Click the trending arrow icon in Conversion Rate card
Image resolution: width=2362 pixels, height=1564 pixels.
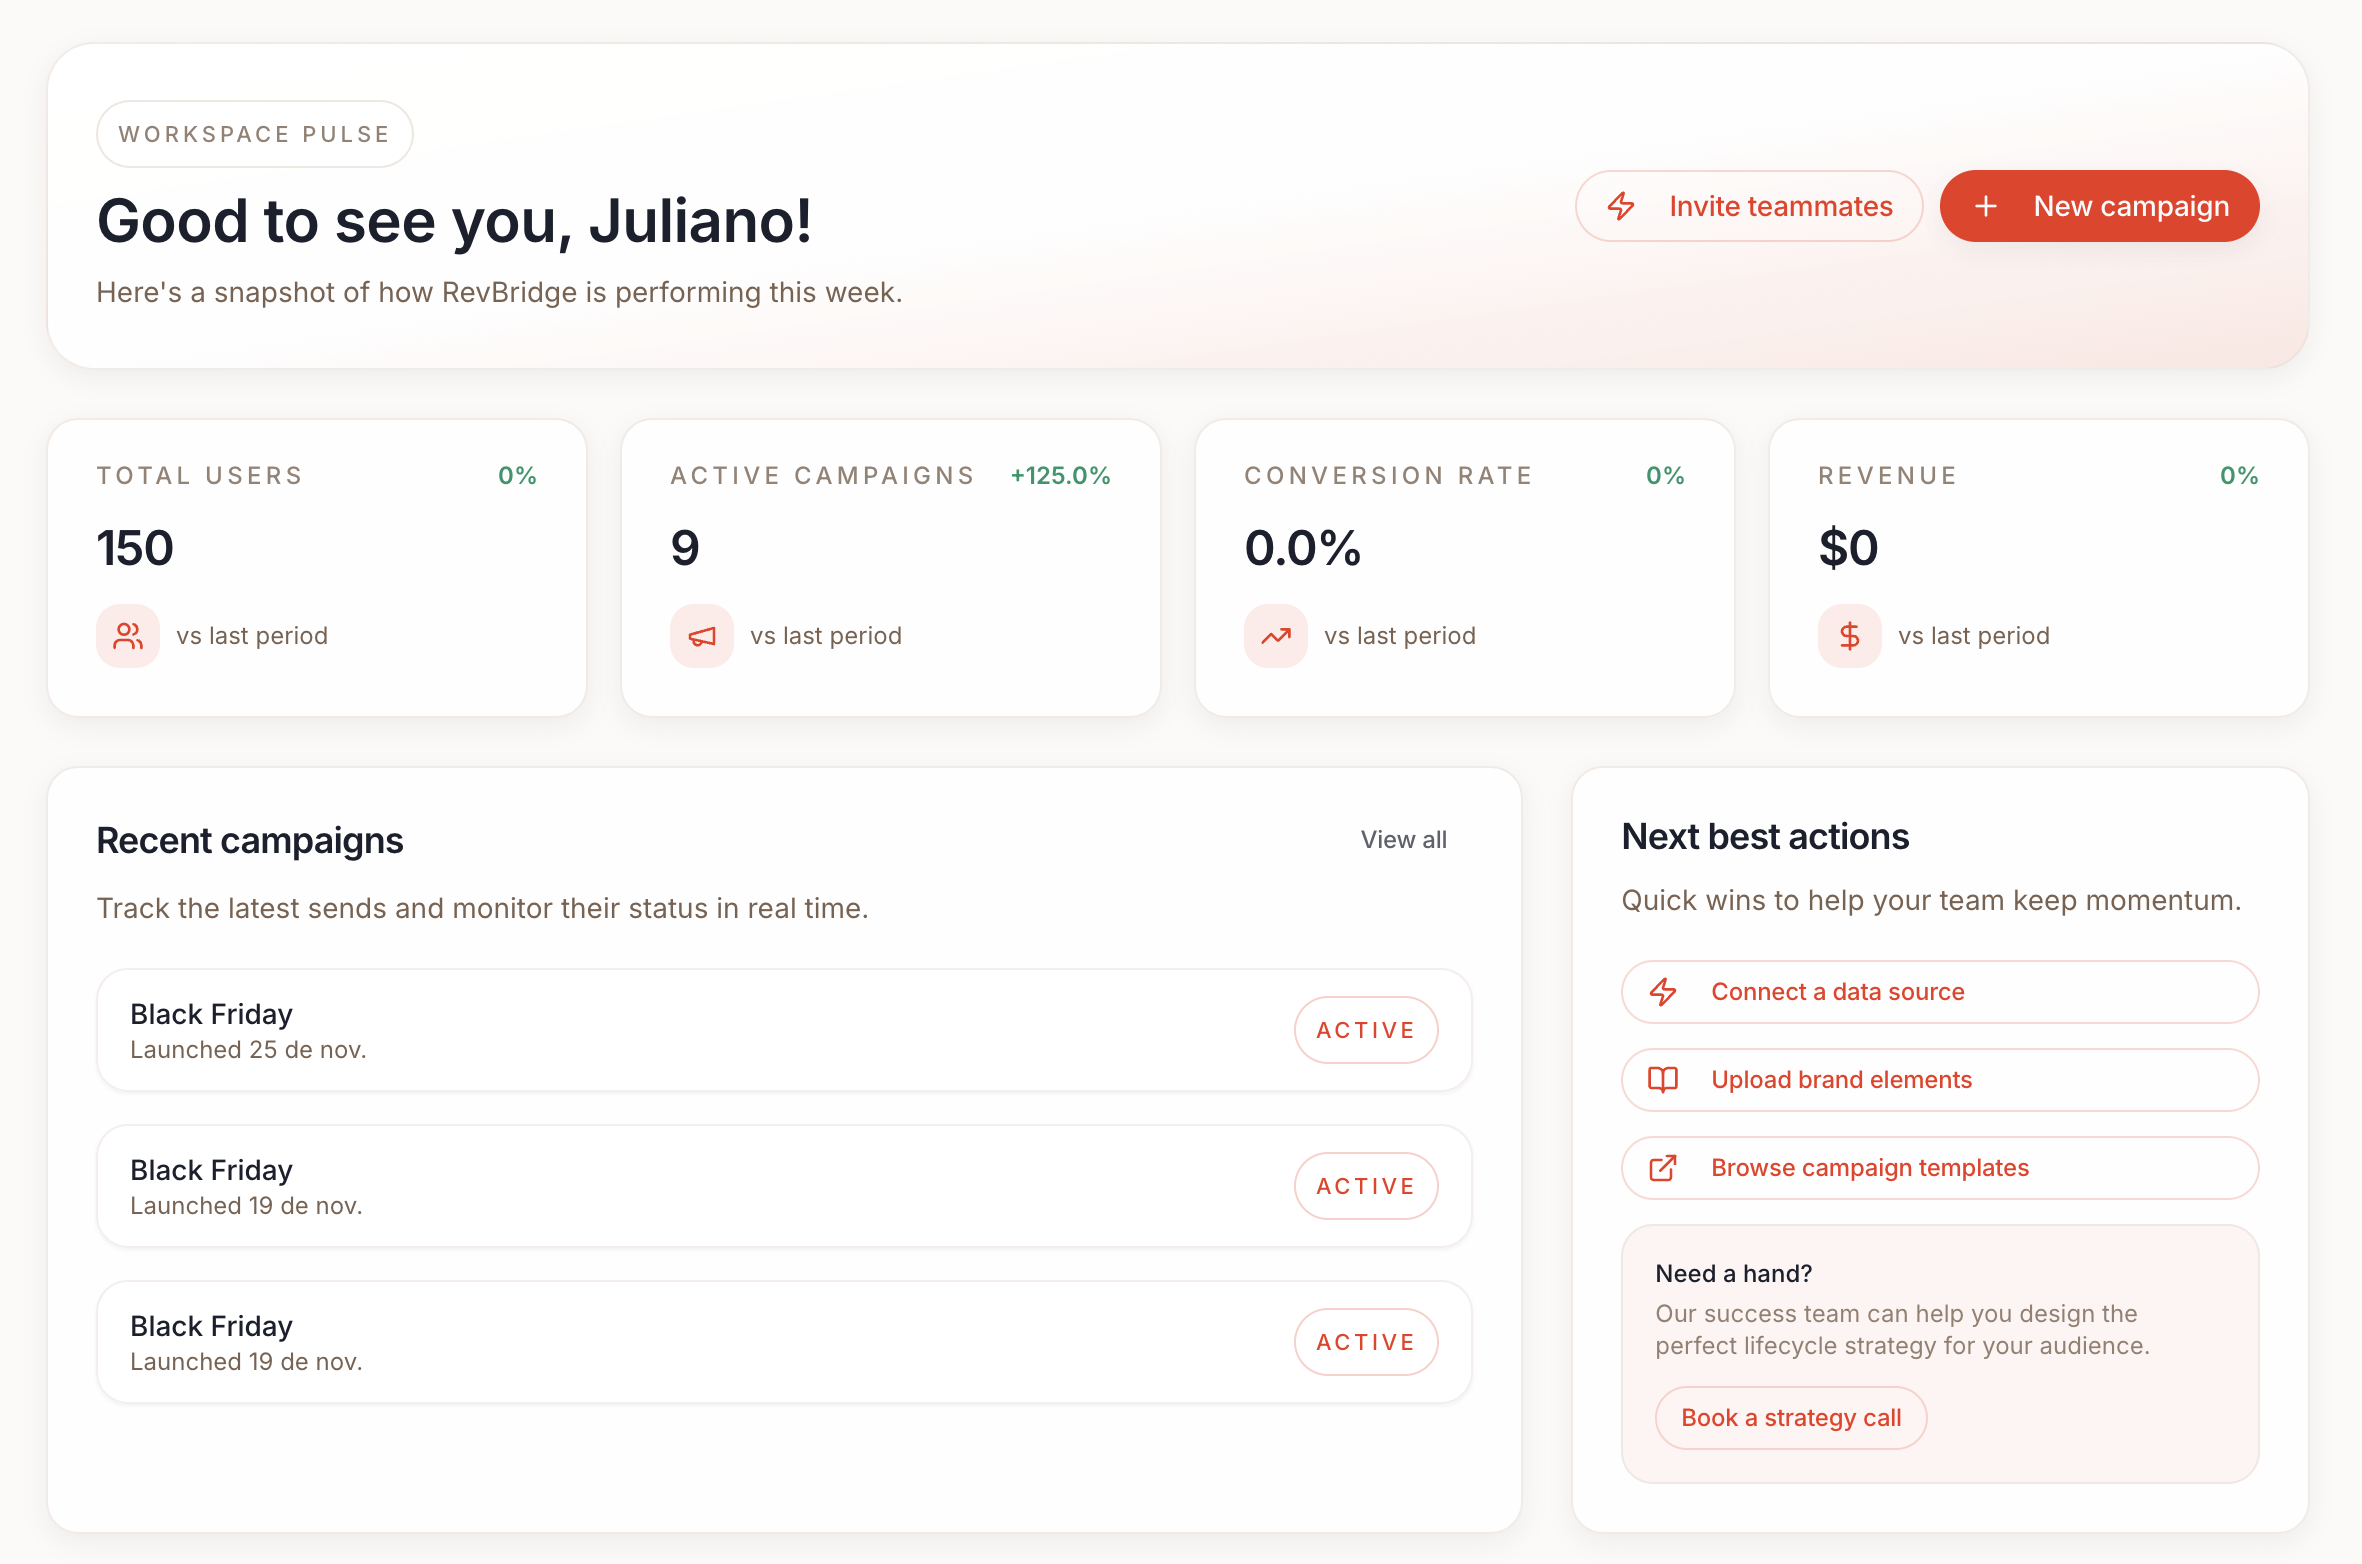1276,636
